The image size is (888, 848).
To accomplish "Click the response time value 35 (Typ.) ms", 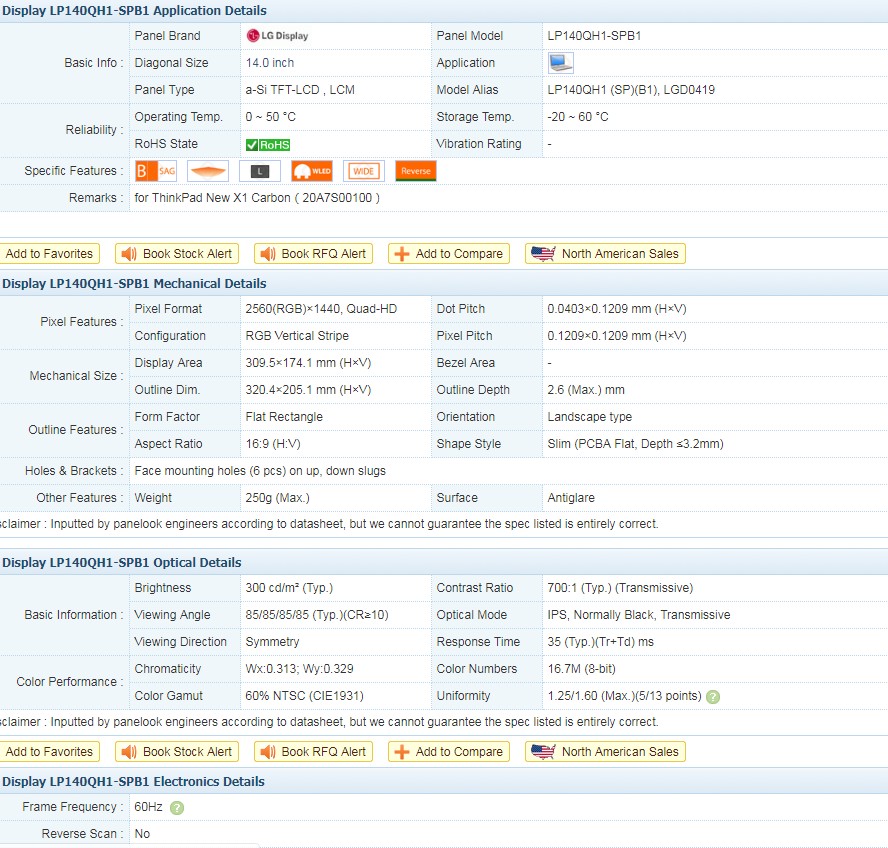I will coord(600,642).
